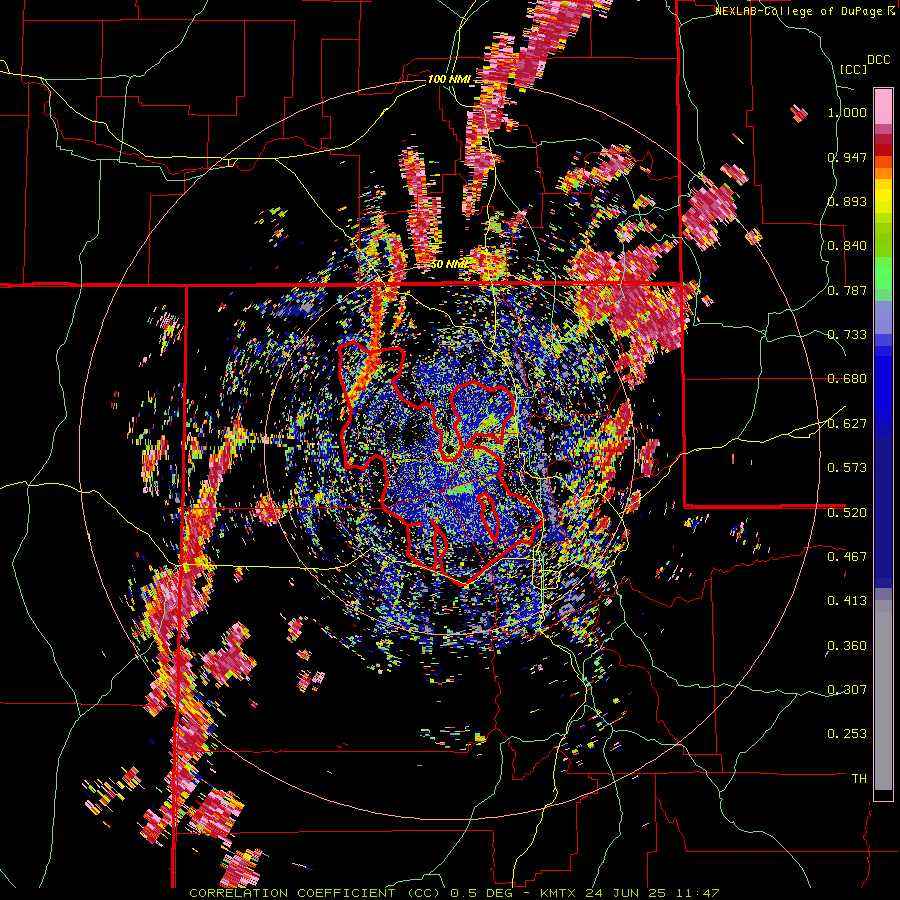The width and height of the screenshot is (900, 900).
Task: Select the 0.573 scale value
Action: pos(847,468)
